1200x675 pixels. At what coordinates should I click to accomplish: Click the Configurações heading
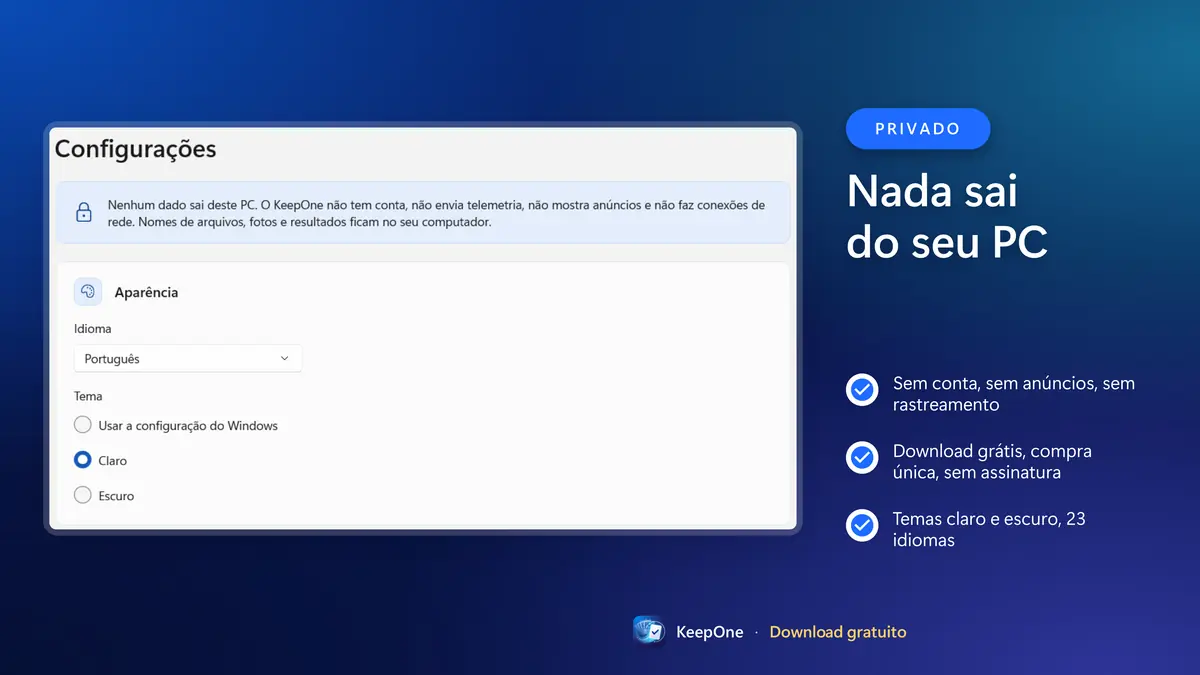(x=135, y=149)
